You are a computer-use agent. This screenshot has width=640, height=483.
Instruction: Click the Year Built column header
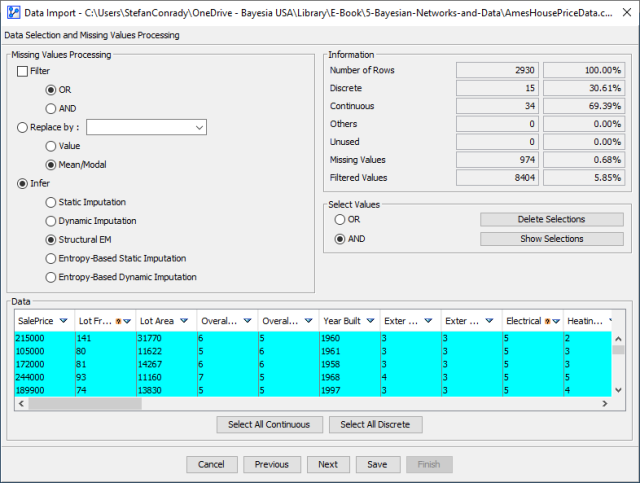(x=349, y=321)
